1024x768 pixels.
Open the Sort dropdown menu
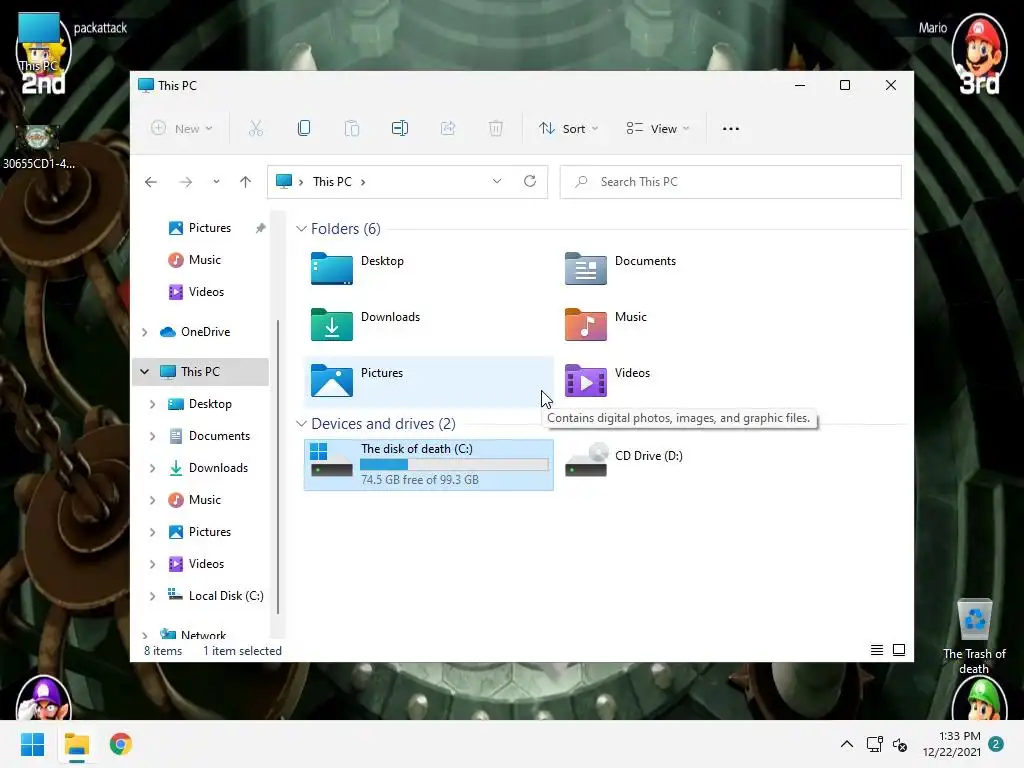click(568, 129)
